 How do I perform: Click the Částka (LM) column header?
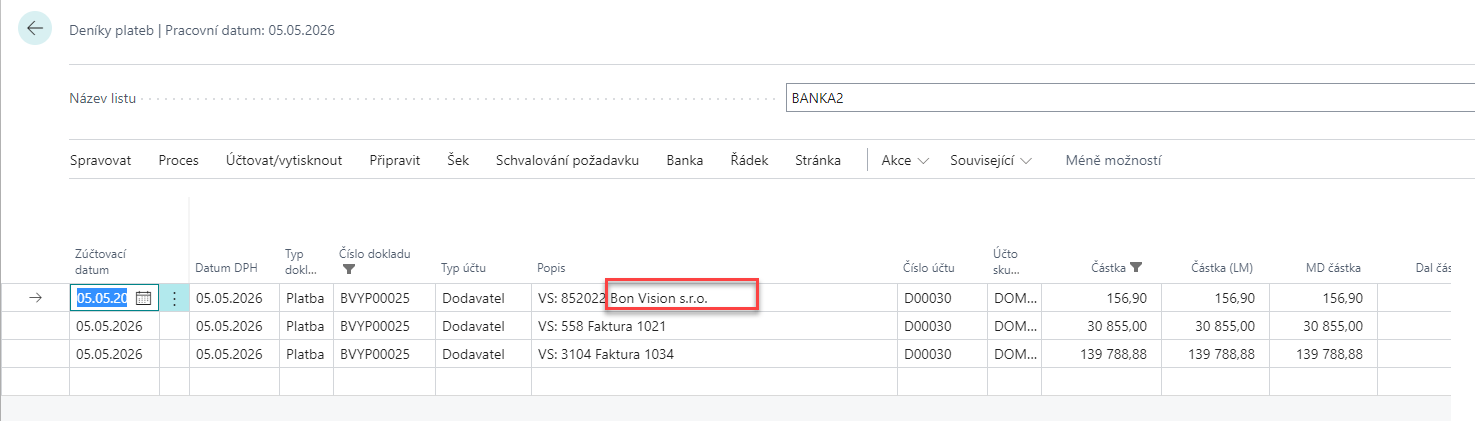[1221, 268]
